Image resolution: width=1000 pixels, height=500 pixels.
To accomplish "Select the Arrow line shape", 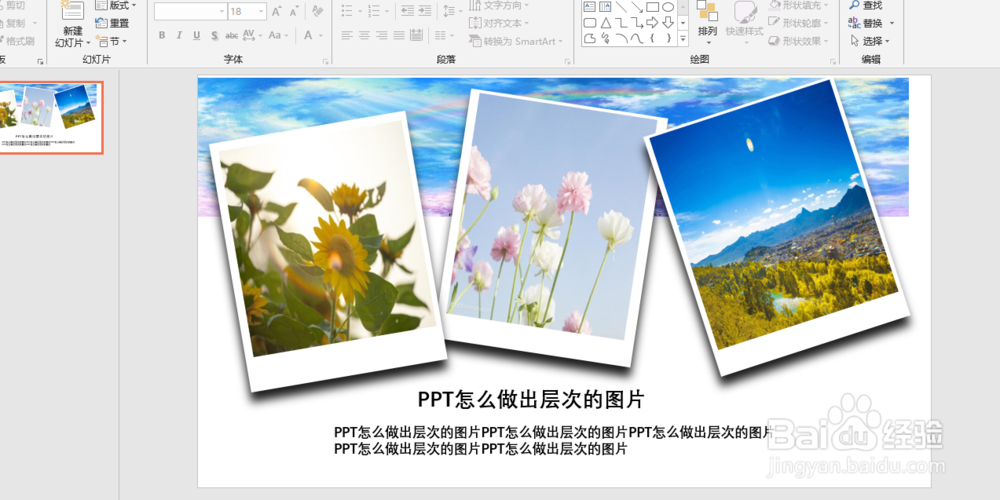I will click(x=636, y=6).
